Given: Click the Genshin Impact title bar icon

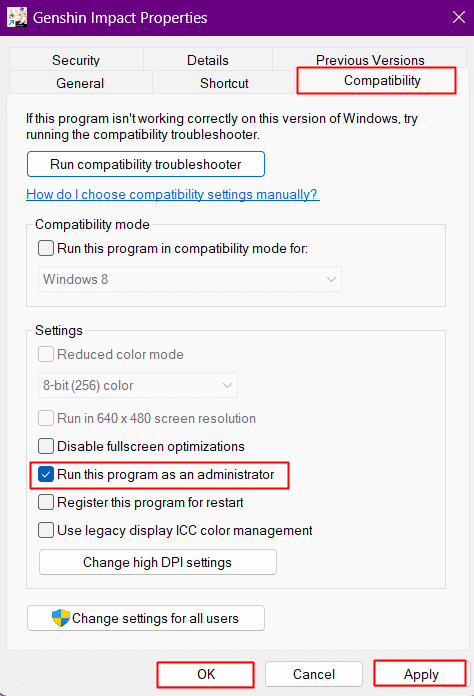Looking at the screenshot, I should click(17, 18).
